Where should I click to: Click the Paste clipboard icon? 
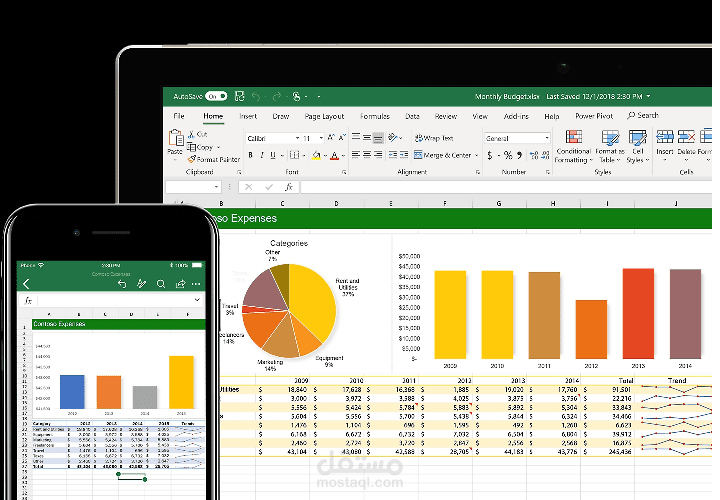[175, 138]
